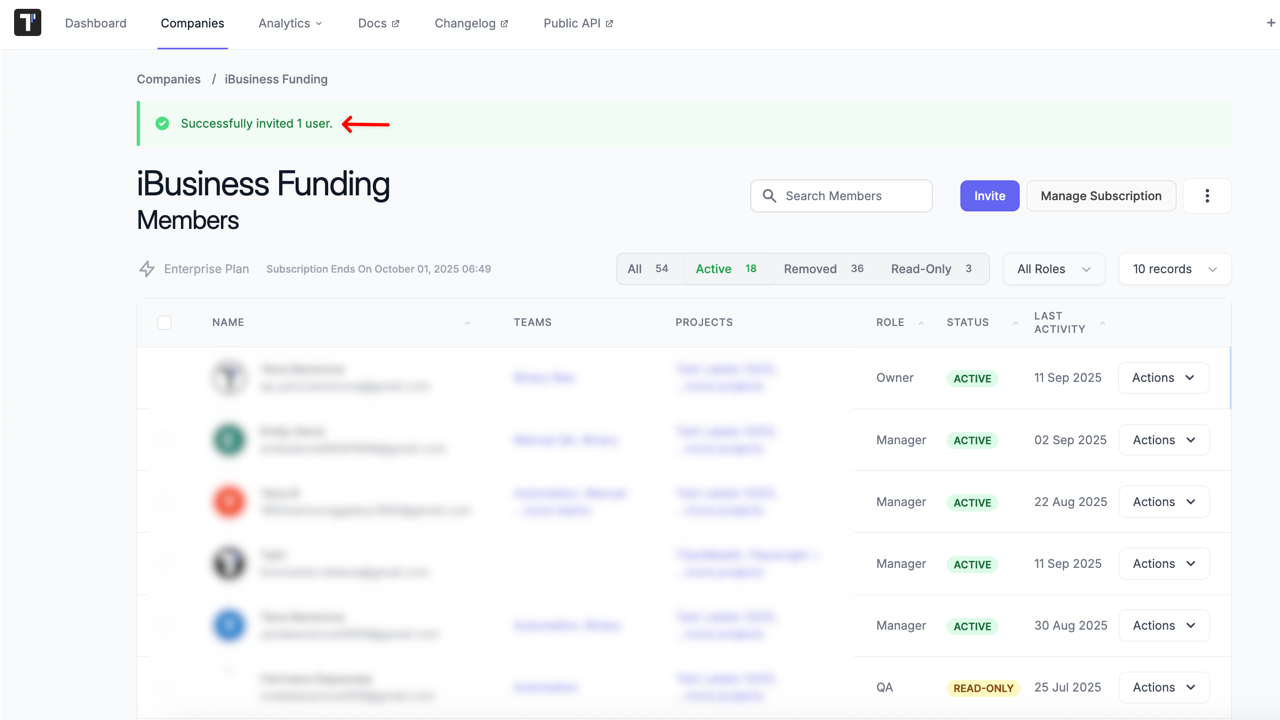
Task: Click the Invite button
Action: [x=989, y=196]
